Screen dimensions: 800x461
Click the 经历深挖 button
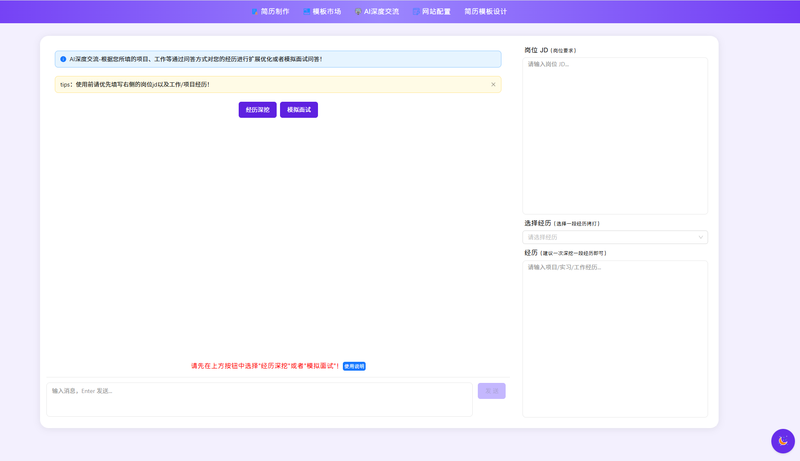tap(258, 110)
